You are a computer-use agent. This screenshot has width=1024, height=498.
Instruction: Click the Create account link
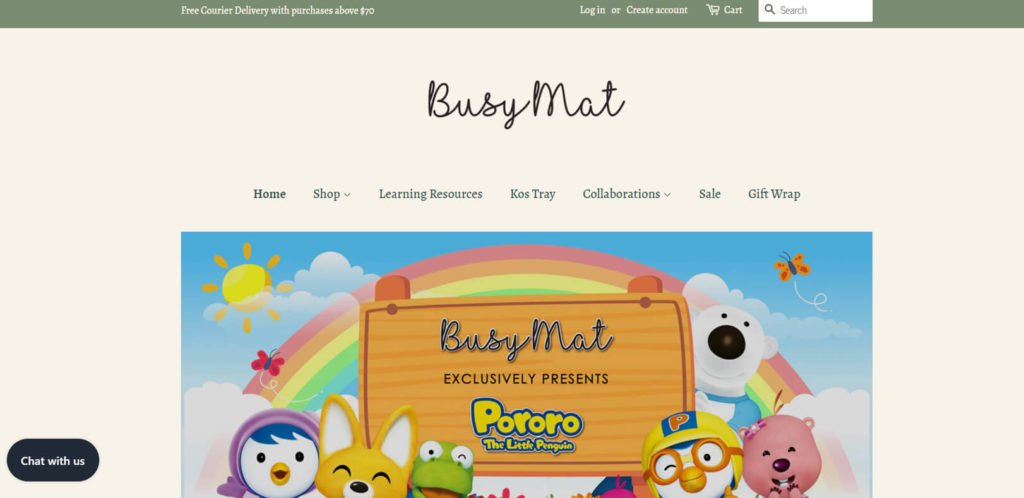click(657, 10)
